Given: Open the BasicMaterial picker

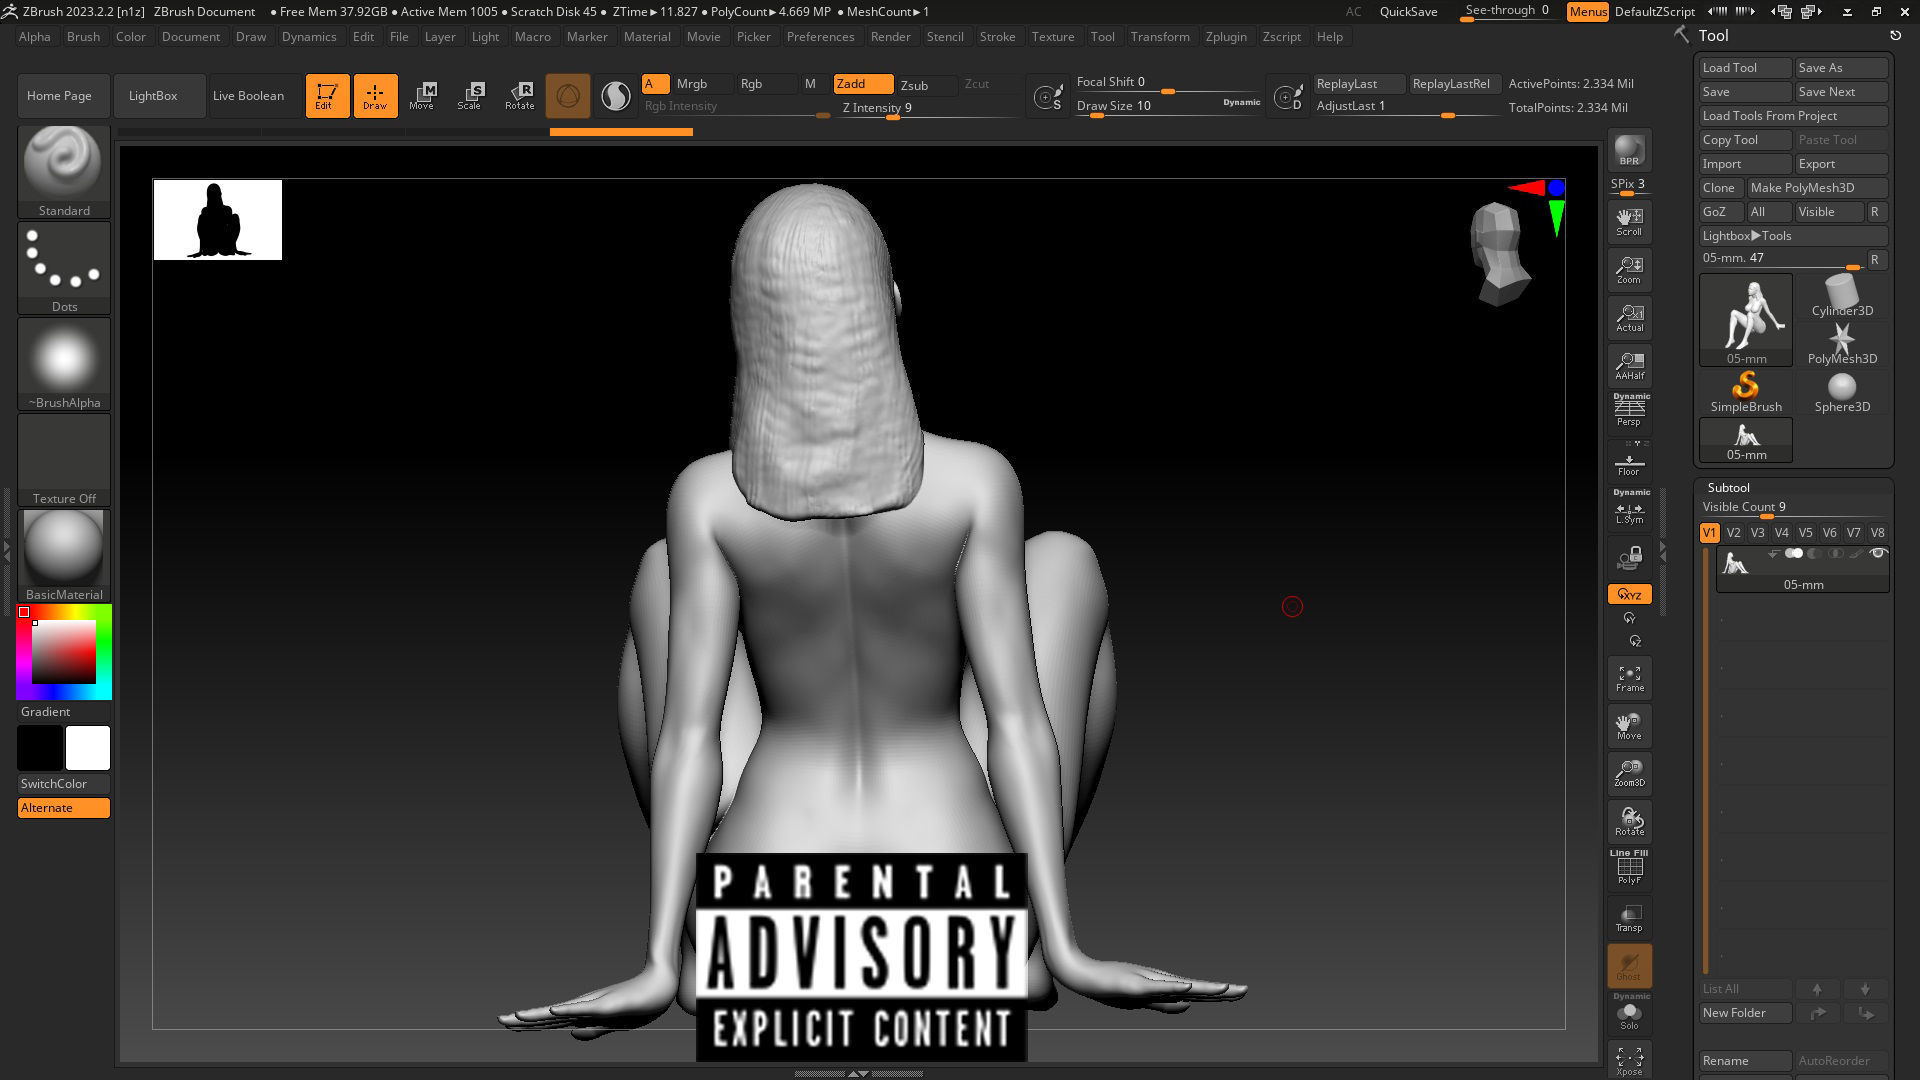Looking at the screenshot, I should click(x=64, y=556).
